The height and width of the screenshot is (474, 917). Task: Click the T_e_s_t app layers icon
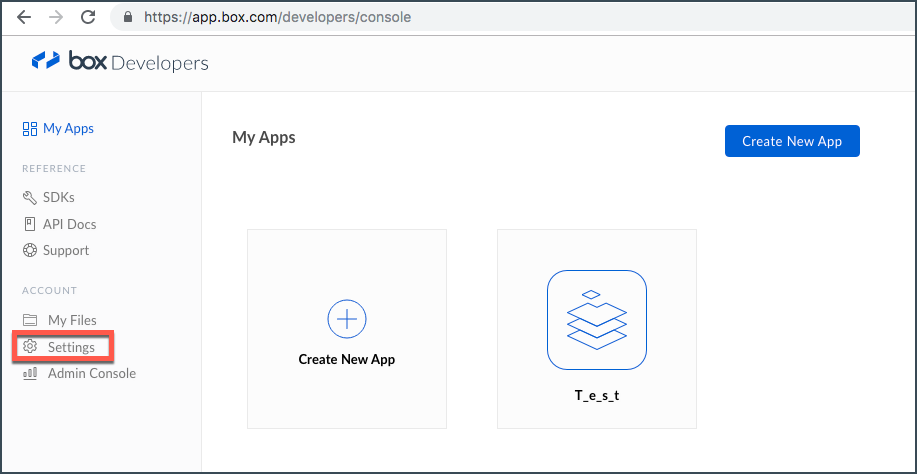tap(597, 320)
